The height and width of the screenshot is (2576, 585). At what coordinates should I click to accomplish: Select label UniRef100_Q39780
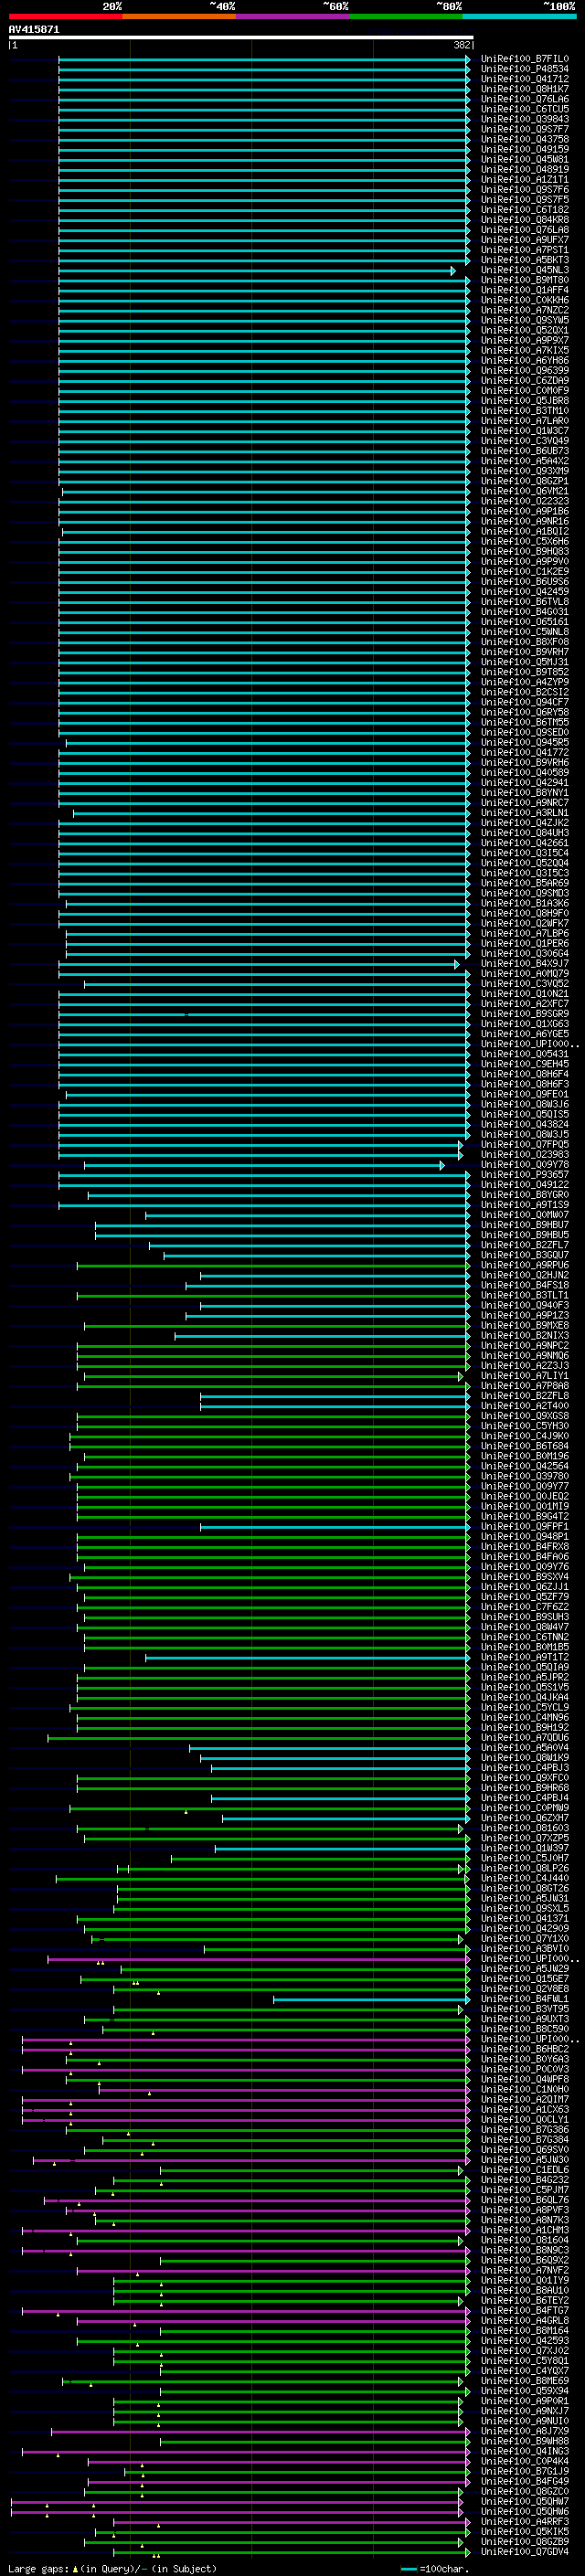pos(524,1477)
